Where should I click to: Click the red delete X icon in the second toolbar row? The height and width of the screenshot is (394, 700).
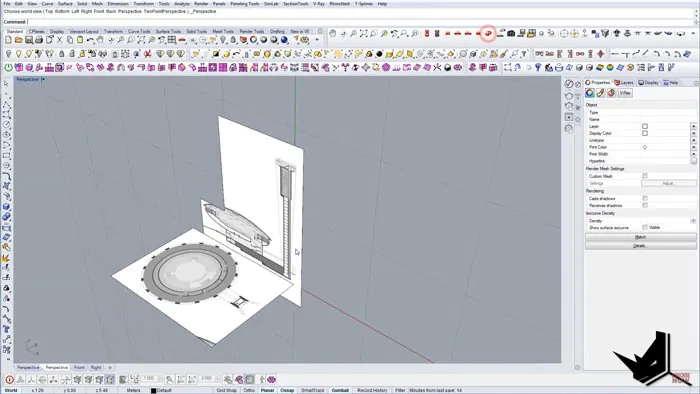(147, 54)
